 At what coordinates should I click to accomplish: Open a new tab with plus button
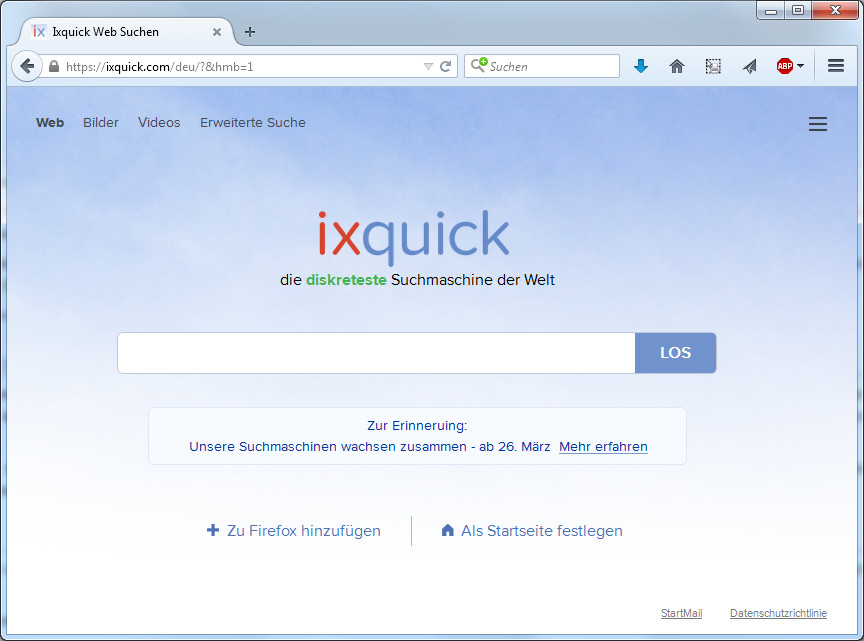250,32
